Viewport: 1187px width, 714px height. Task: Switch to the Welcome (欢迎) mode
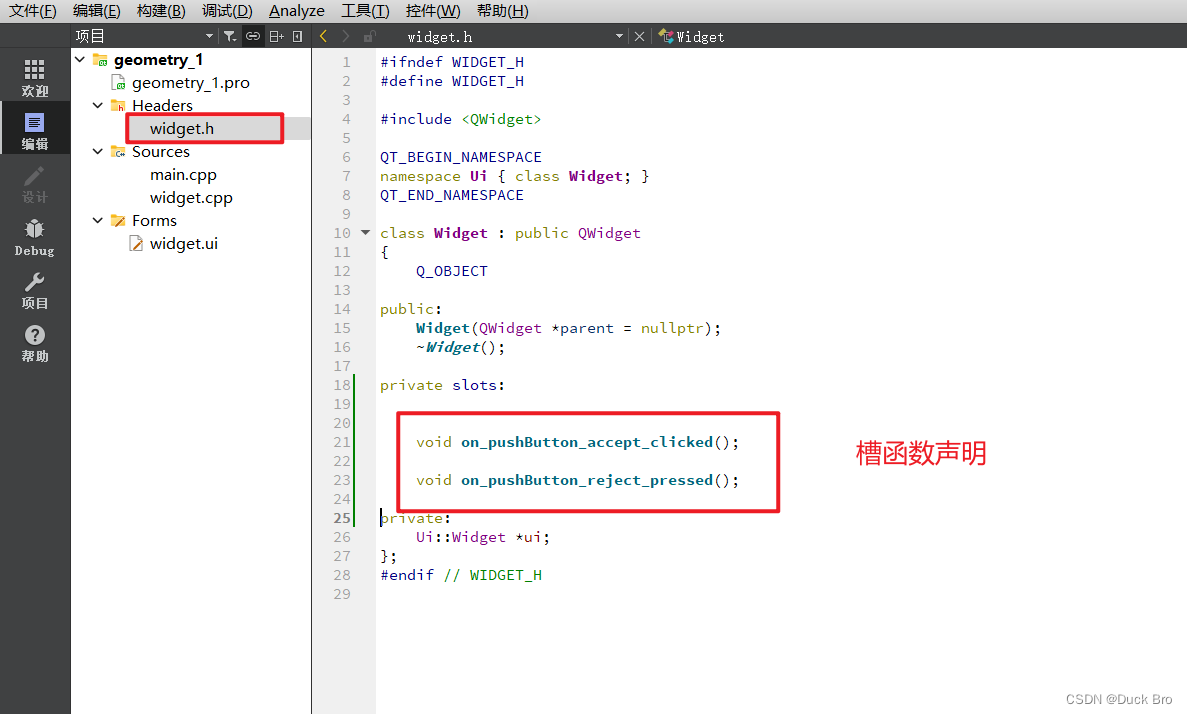click(x=35, y=75)
